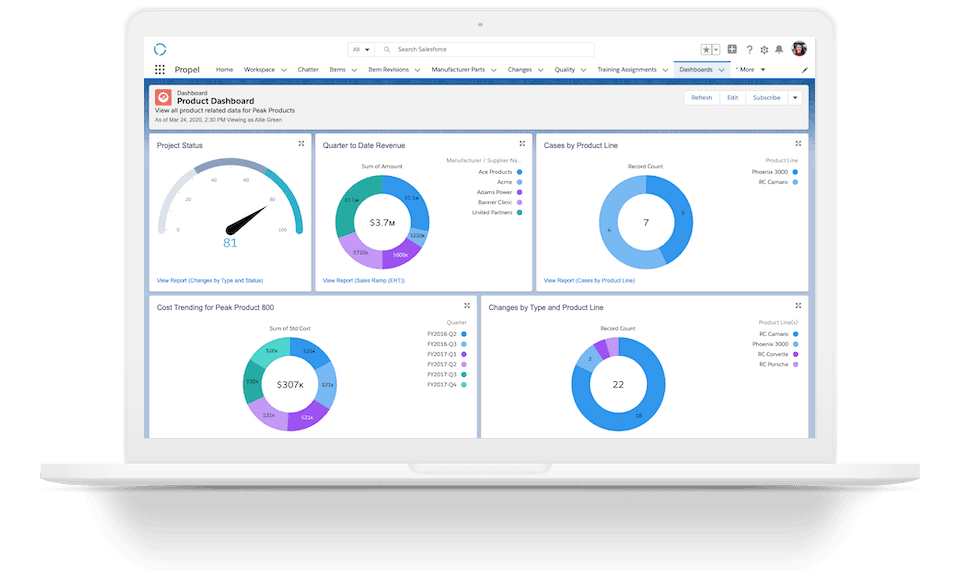Go to the Home tab
The image size is (962, 571).
224,70
